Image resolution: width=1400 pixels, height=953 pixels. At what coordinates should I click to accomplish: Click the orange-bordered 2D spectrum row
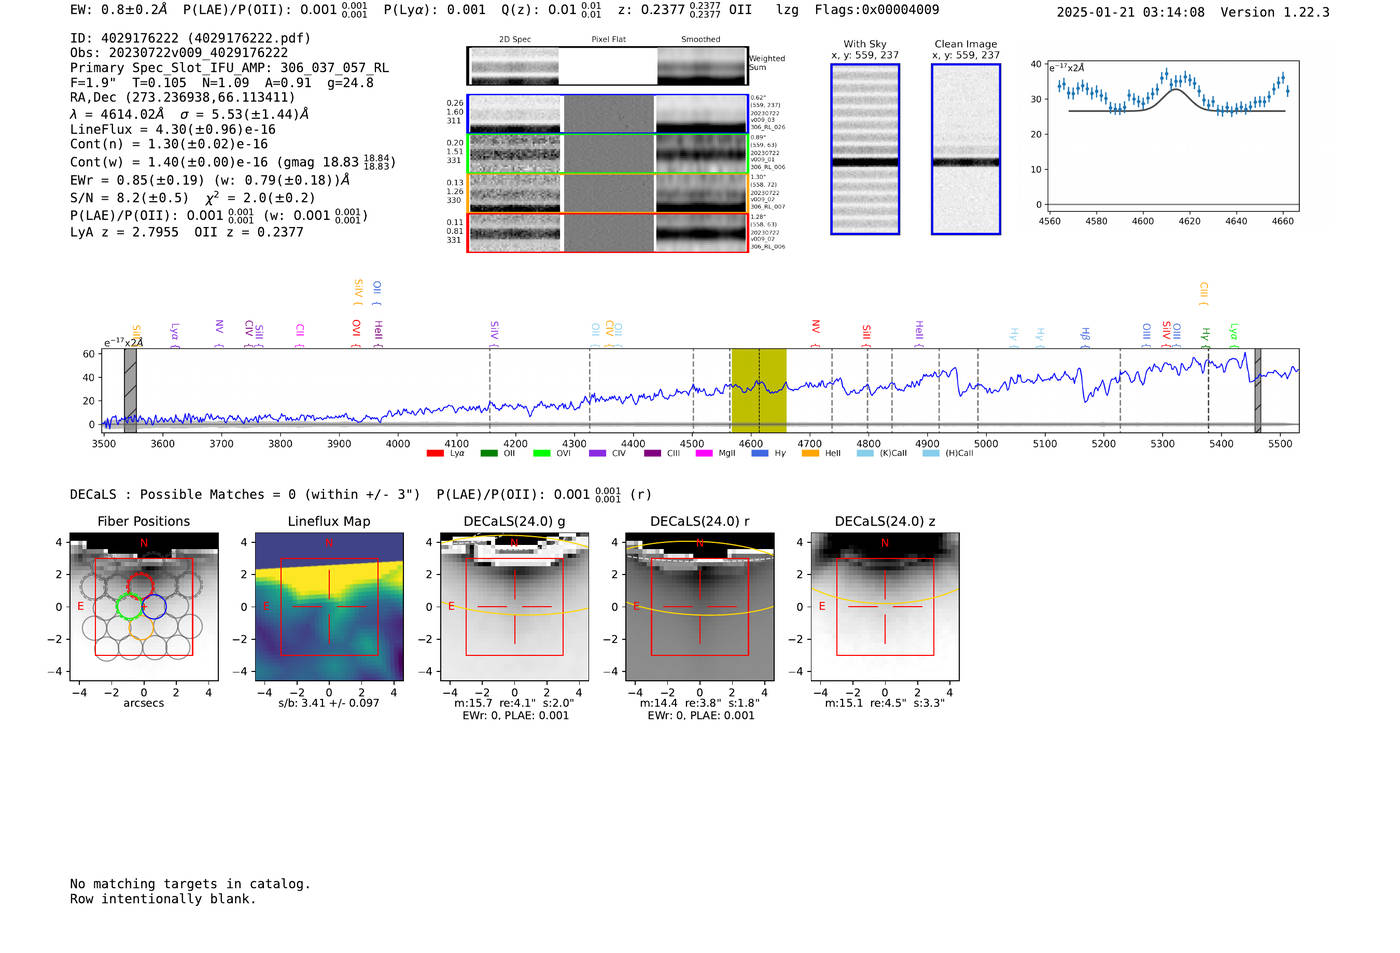(x=608, y=193)
